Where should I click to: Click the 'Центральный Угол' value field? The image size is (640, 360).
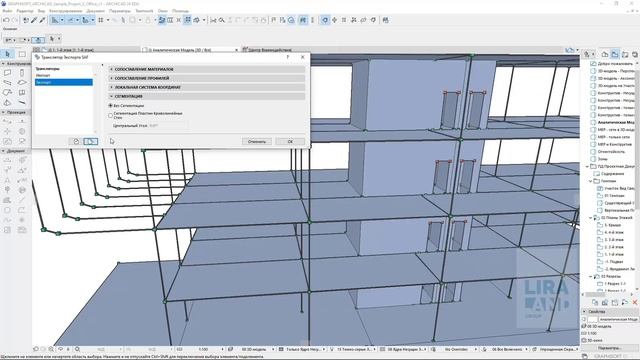(168, 126)
